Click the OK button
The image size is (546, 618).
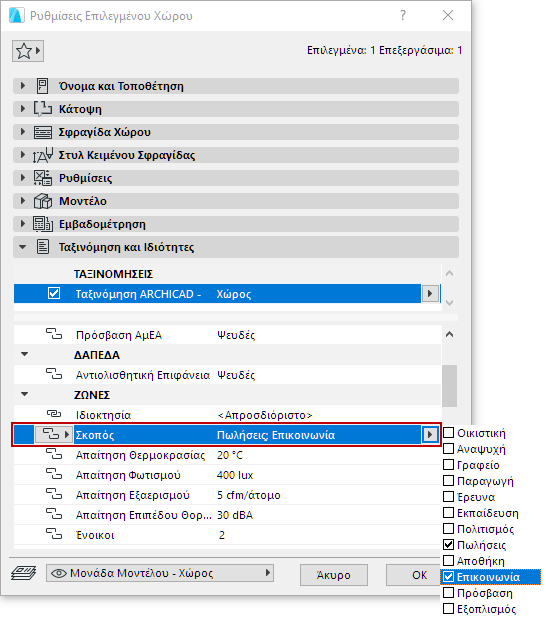[x=419, y=575]
